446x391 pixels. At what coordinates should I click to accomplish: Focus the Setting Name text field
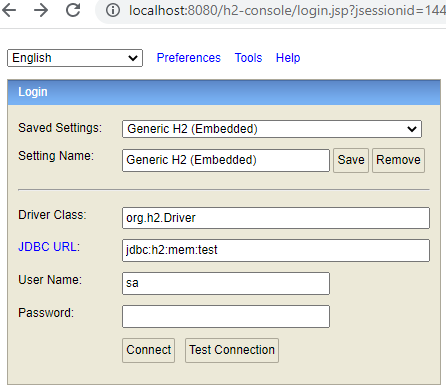point(226,160)
